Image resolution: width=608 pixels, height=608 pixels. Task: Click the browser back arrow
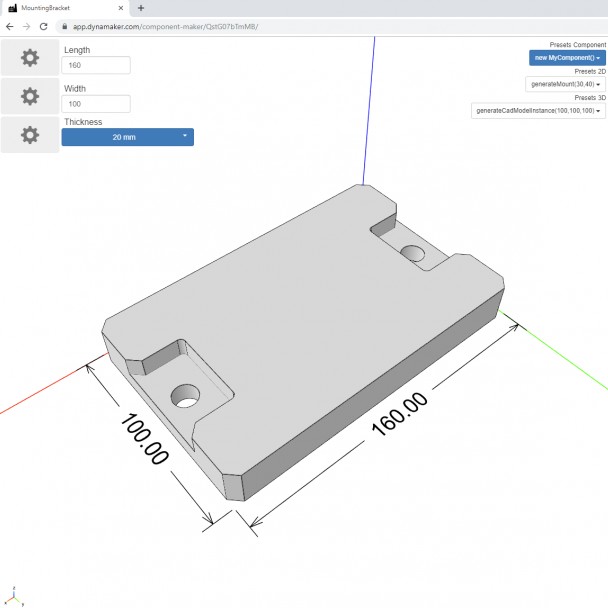10,26
